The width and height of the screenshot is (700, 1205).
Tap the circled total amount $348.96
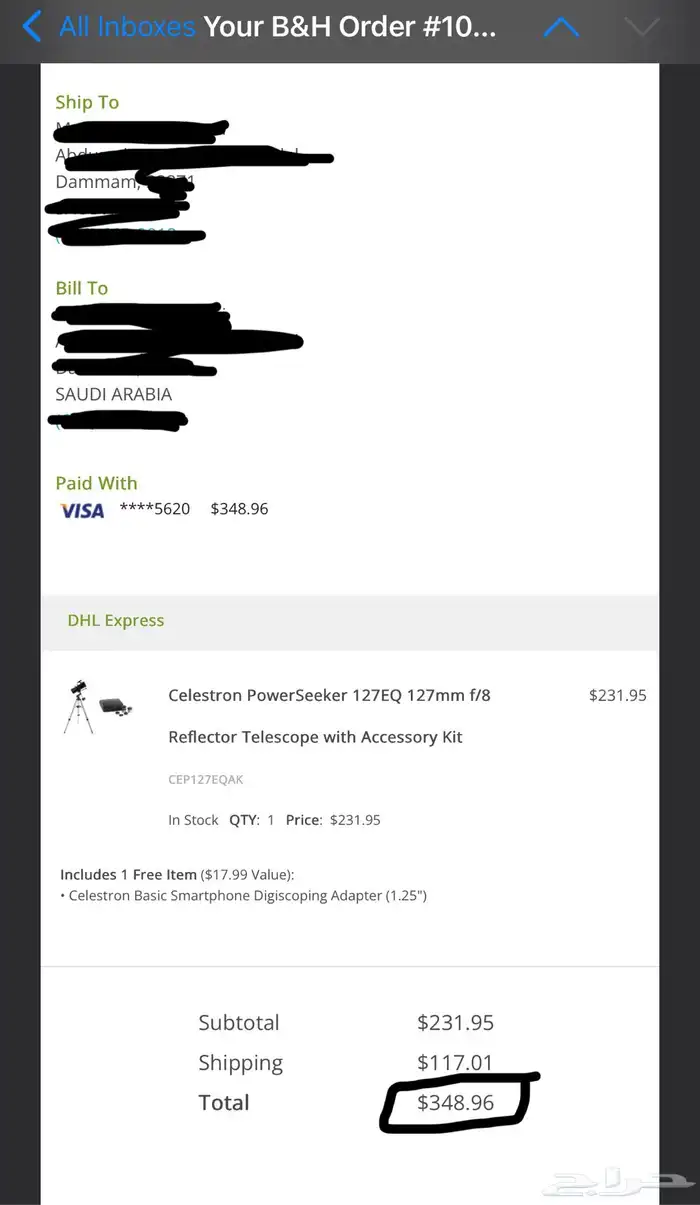coord(455,1102)
